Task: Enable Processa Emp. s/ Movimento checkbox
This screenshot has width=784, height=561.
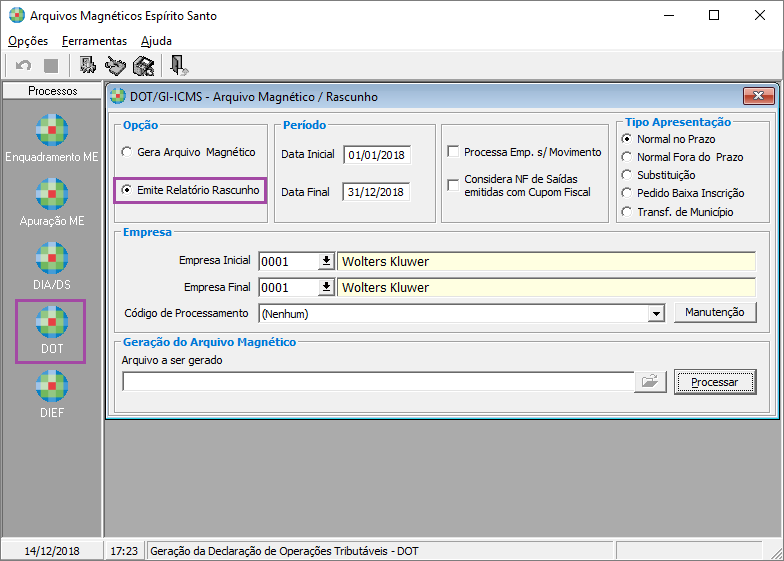Action: click(453, 152)
